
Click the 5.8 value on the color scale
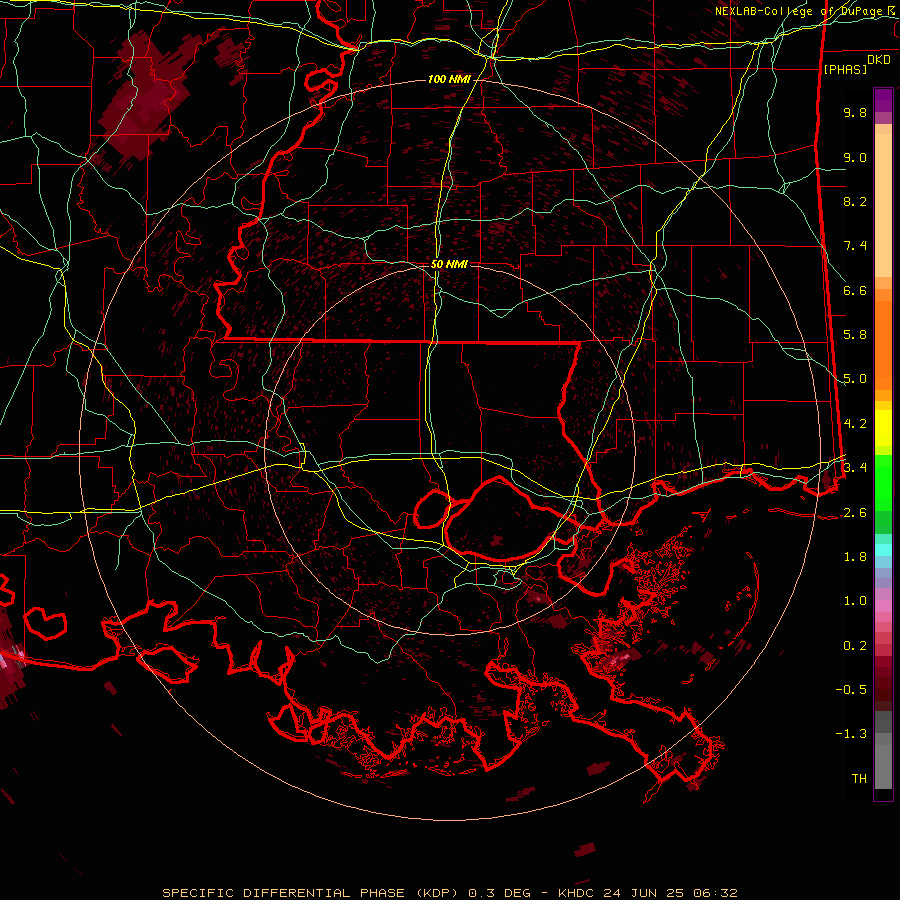coord(855,335)
